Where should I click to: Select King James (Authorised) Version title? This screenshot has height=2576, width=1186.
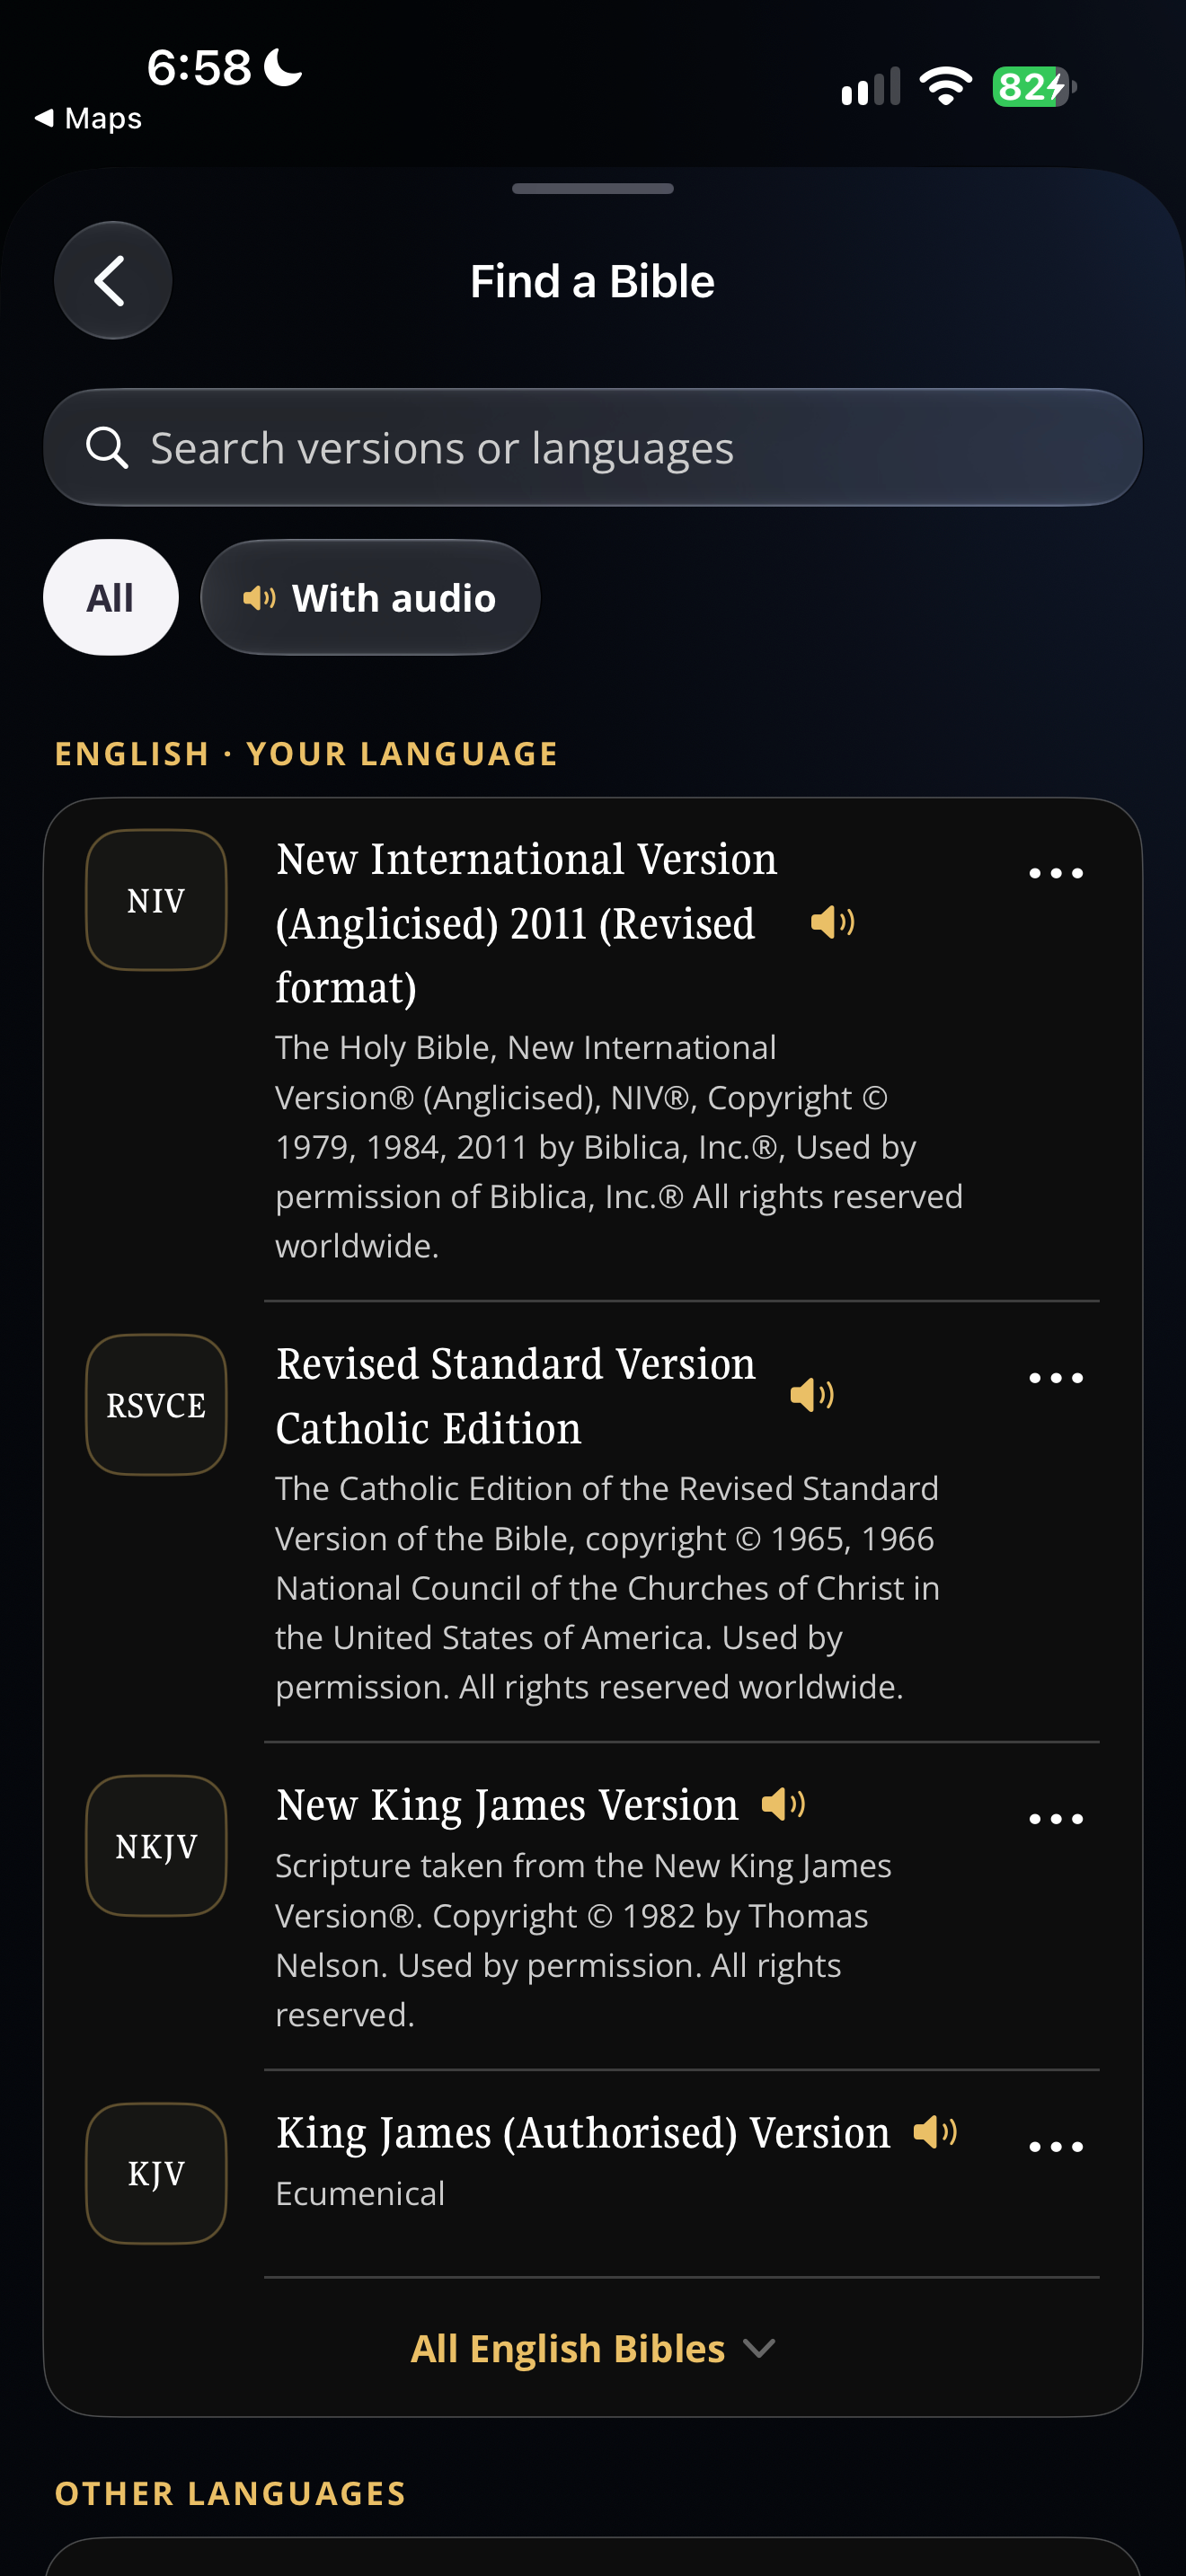583,2133
